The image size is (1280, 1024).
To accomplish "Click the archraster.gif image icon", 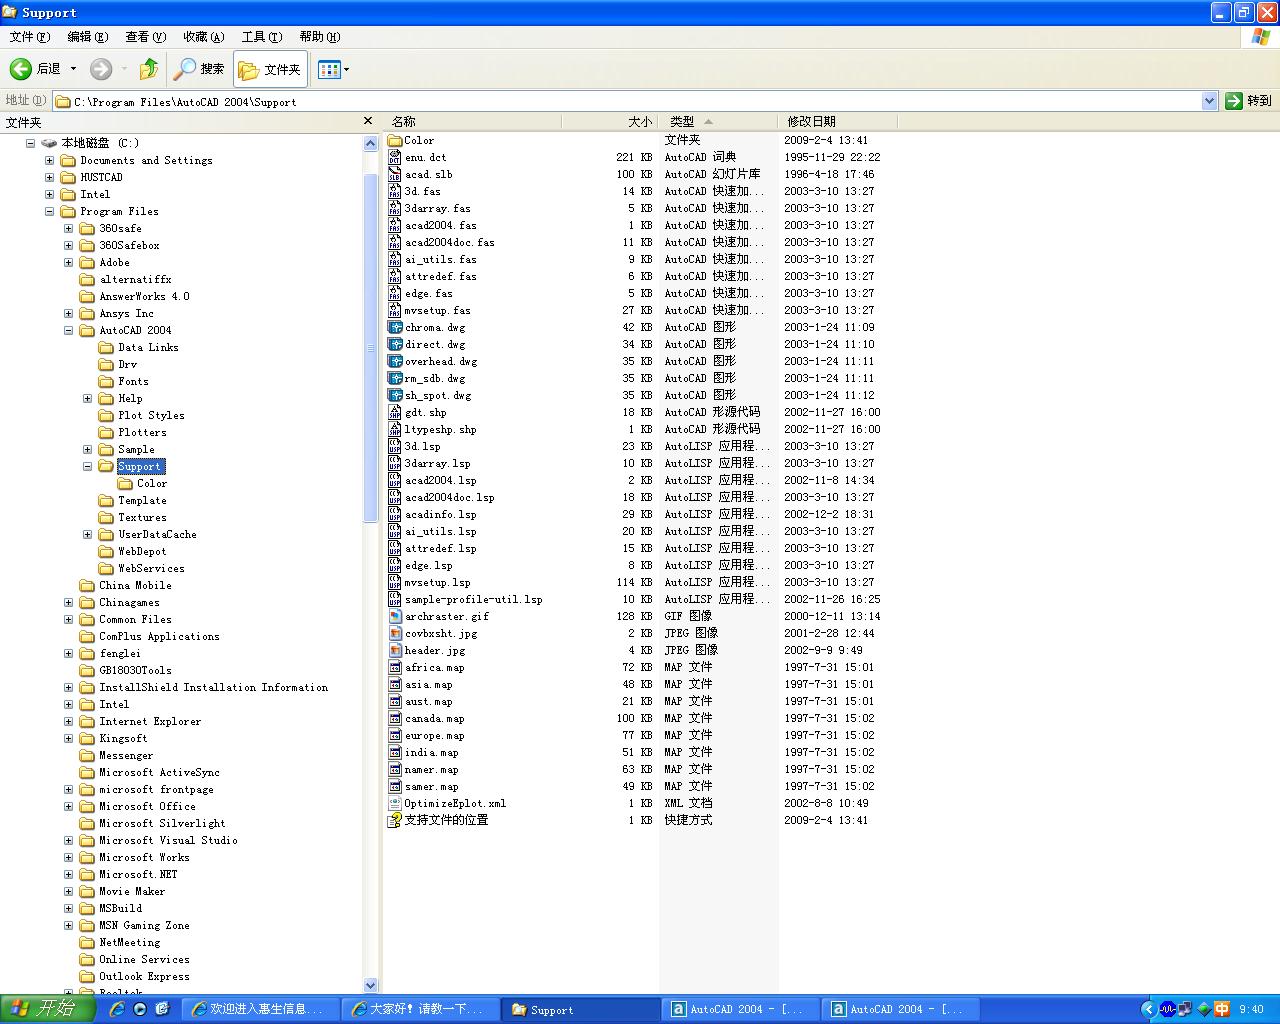I will tap(394, 616).
